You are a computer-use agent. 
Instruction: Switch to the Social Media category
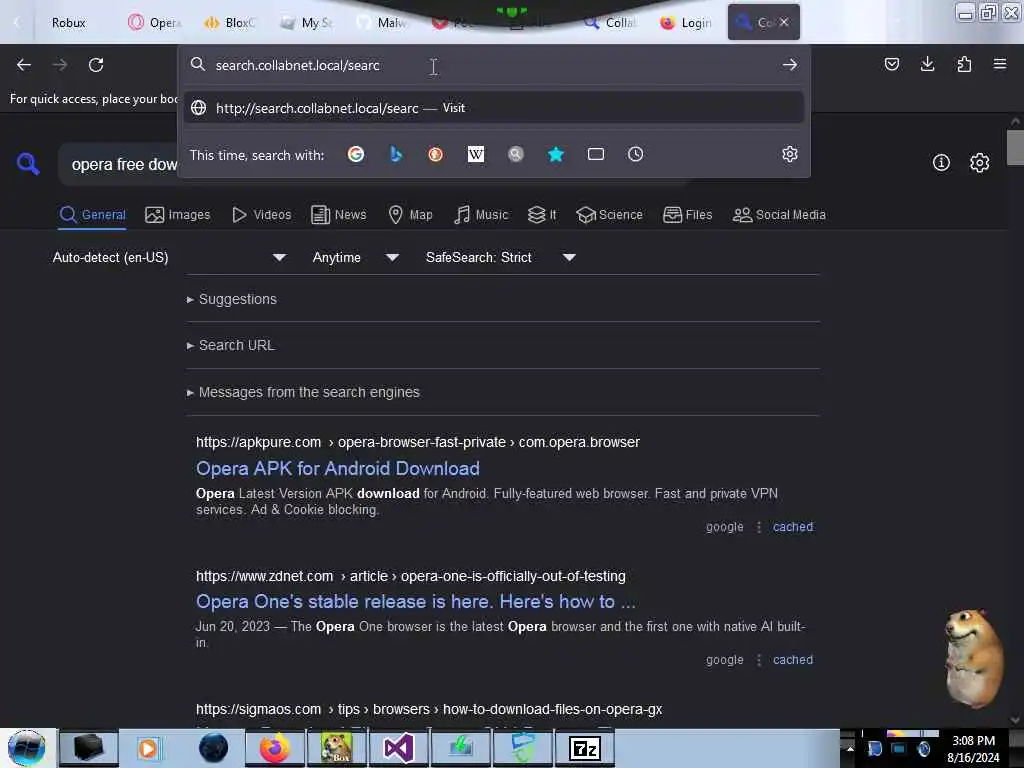click(x=779, y=215)
